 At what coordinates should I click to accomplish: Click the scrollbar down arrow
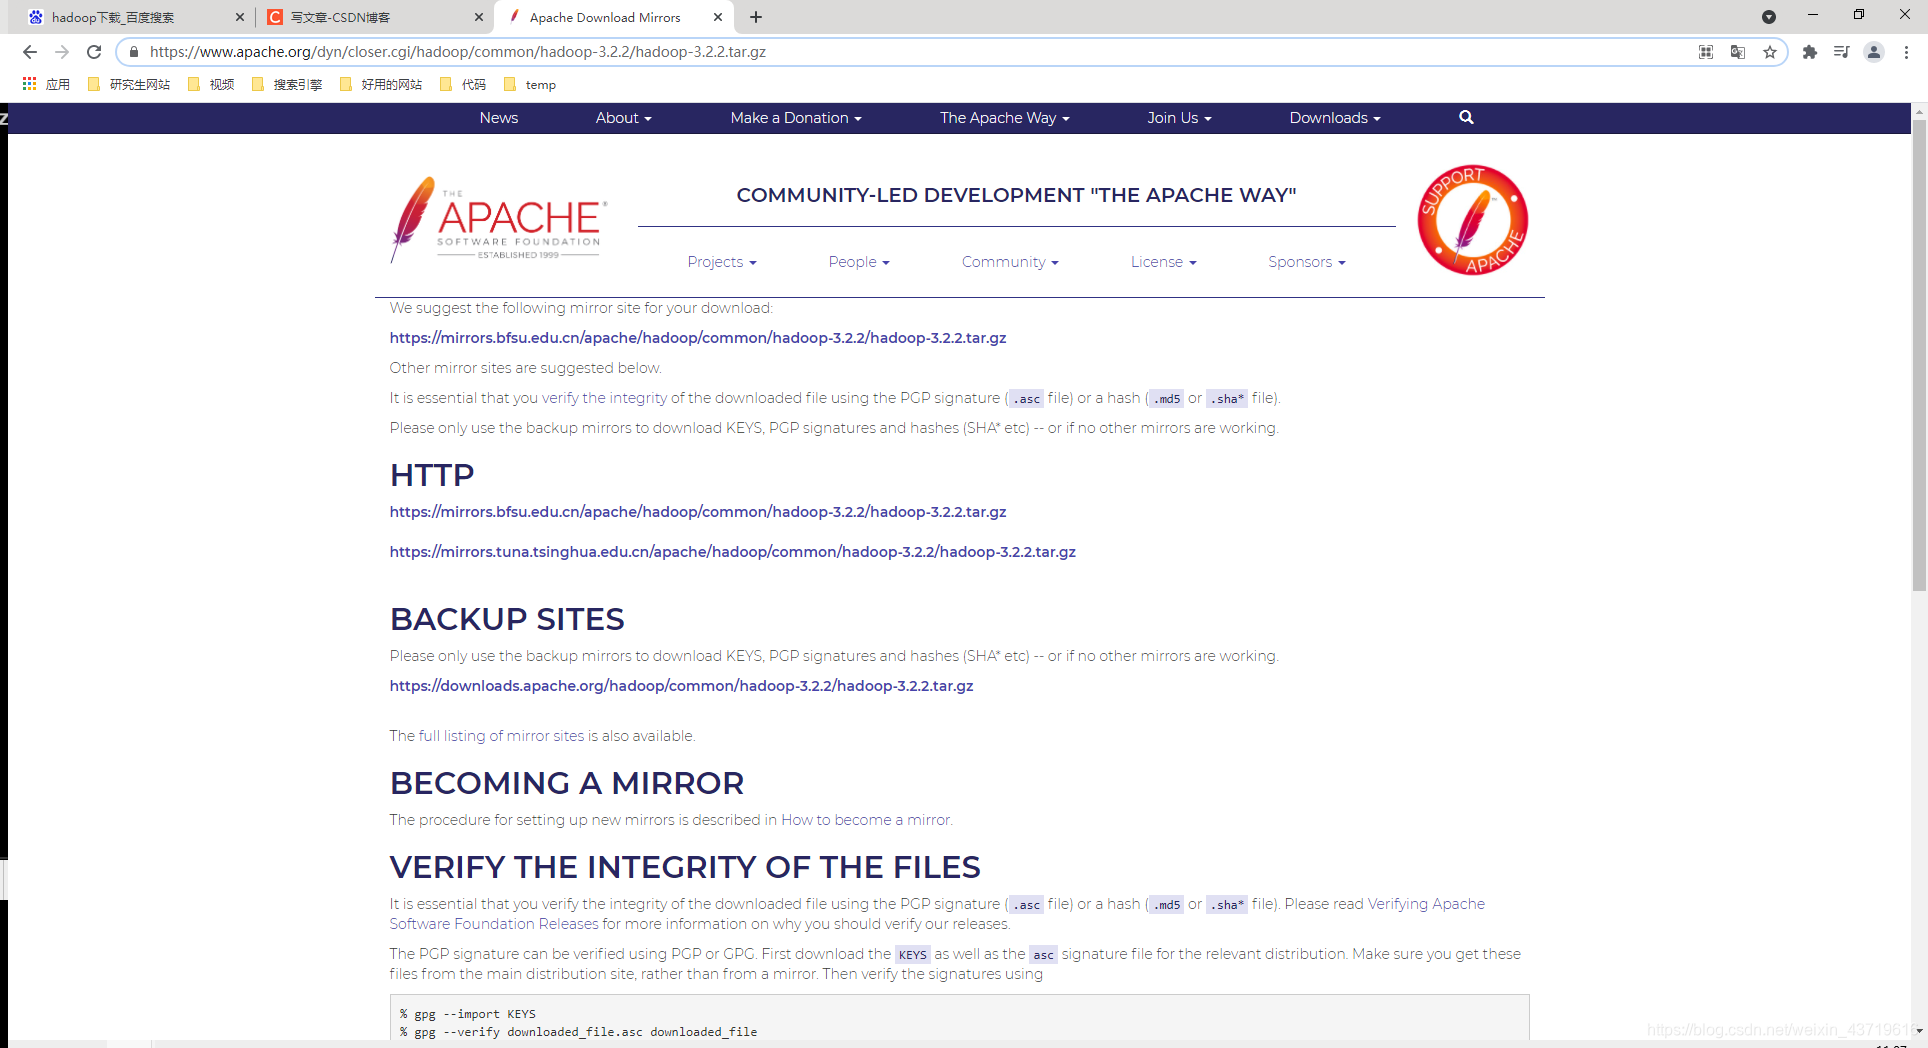point(1919,1031)
